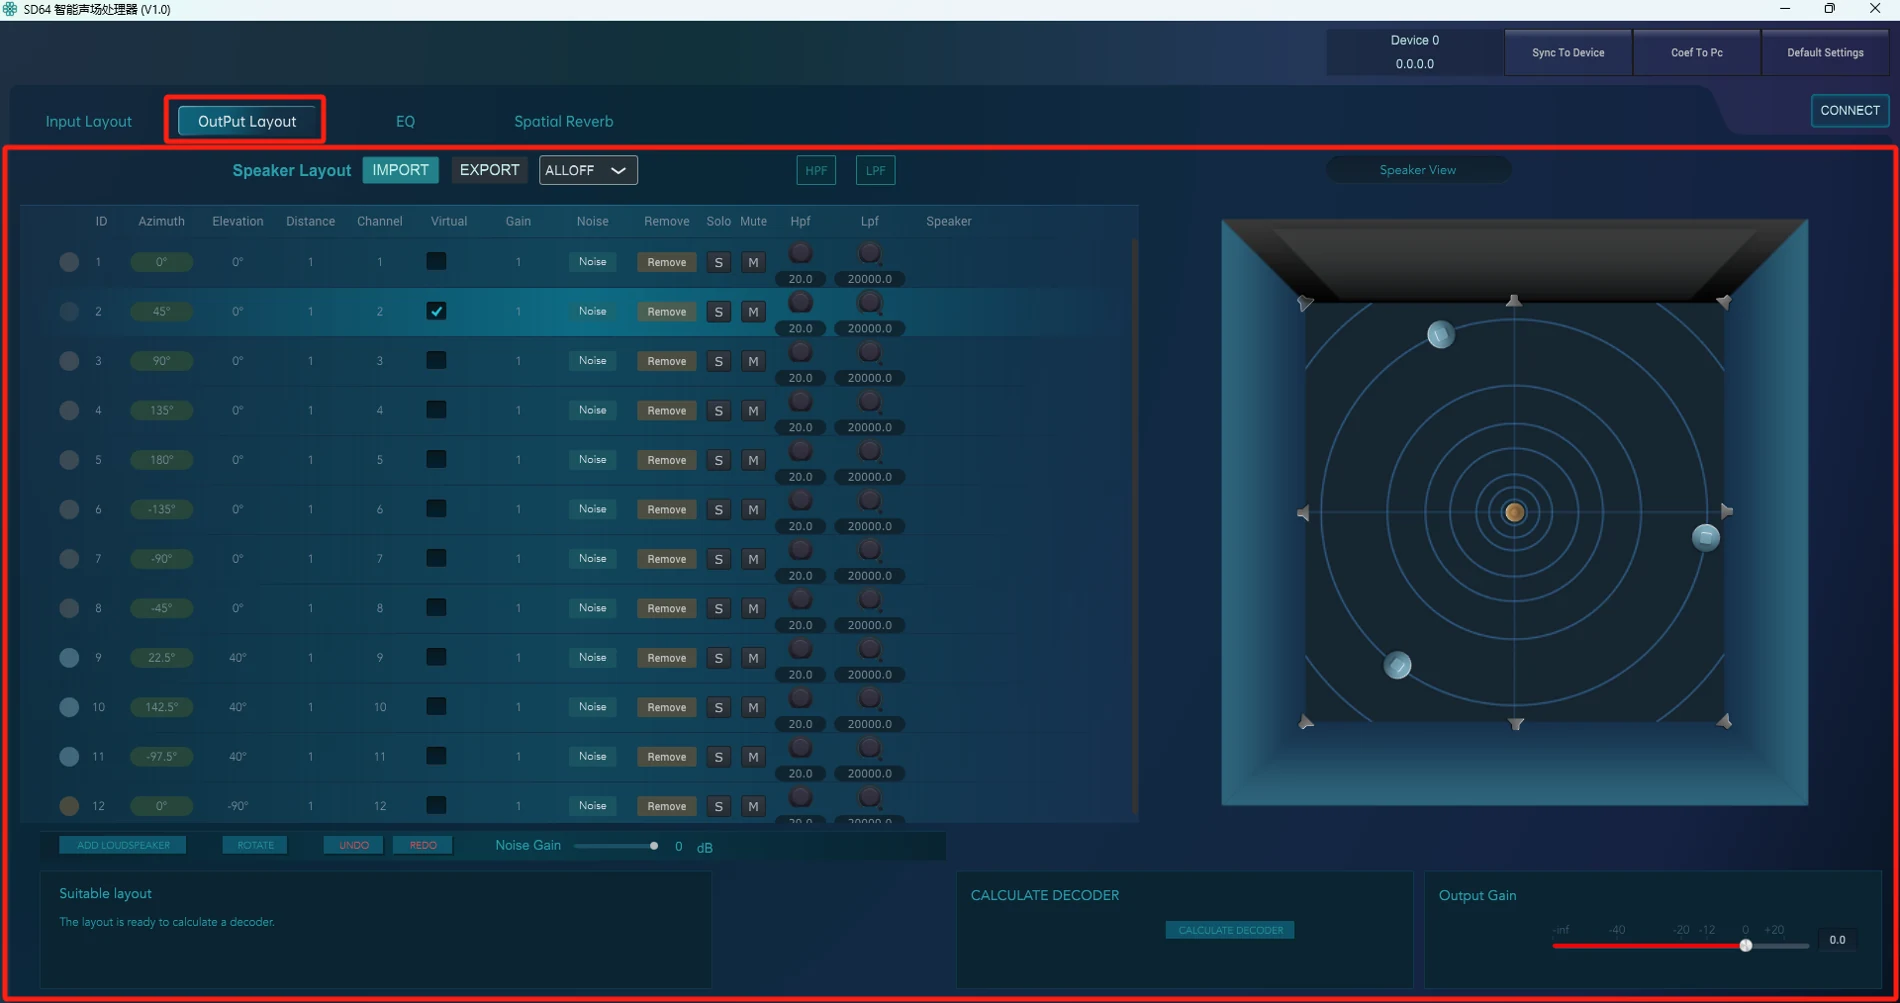1900x1003 pixels.
Task: Select the right-side speaker ball in the speaker view
Action: (x=1706, y=538)
